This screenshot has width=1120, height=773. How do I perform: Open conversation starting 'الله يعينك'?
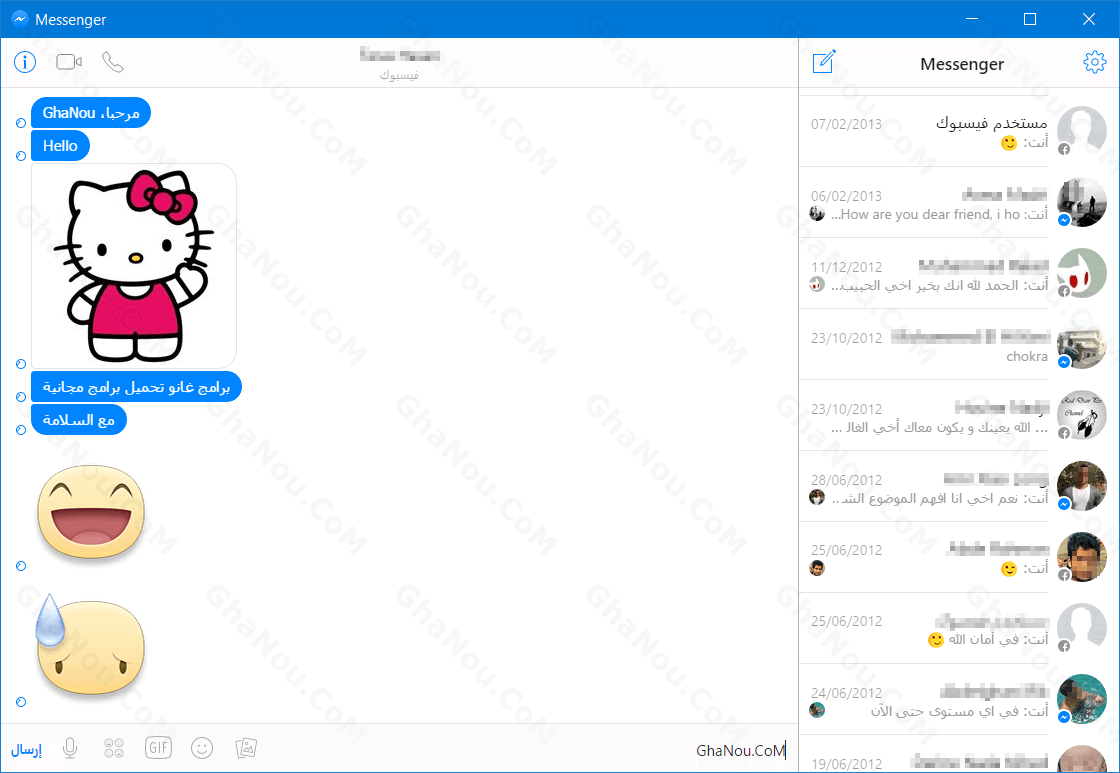pyautogui.click(x=959, y=415)
